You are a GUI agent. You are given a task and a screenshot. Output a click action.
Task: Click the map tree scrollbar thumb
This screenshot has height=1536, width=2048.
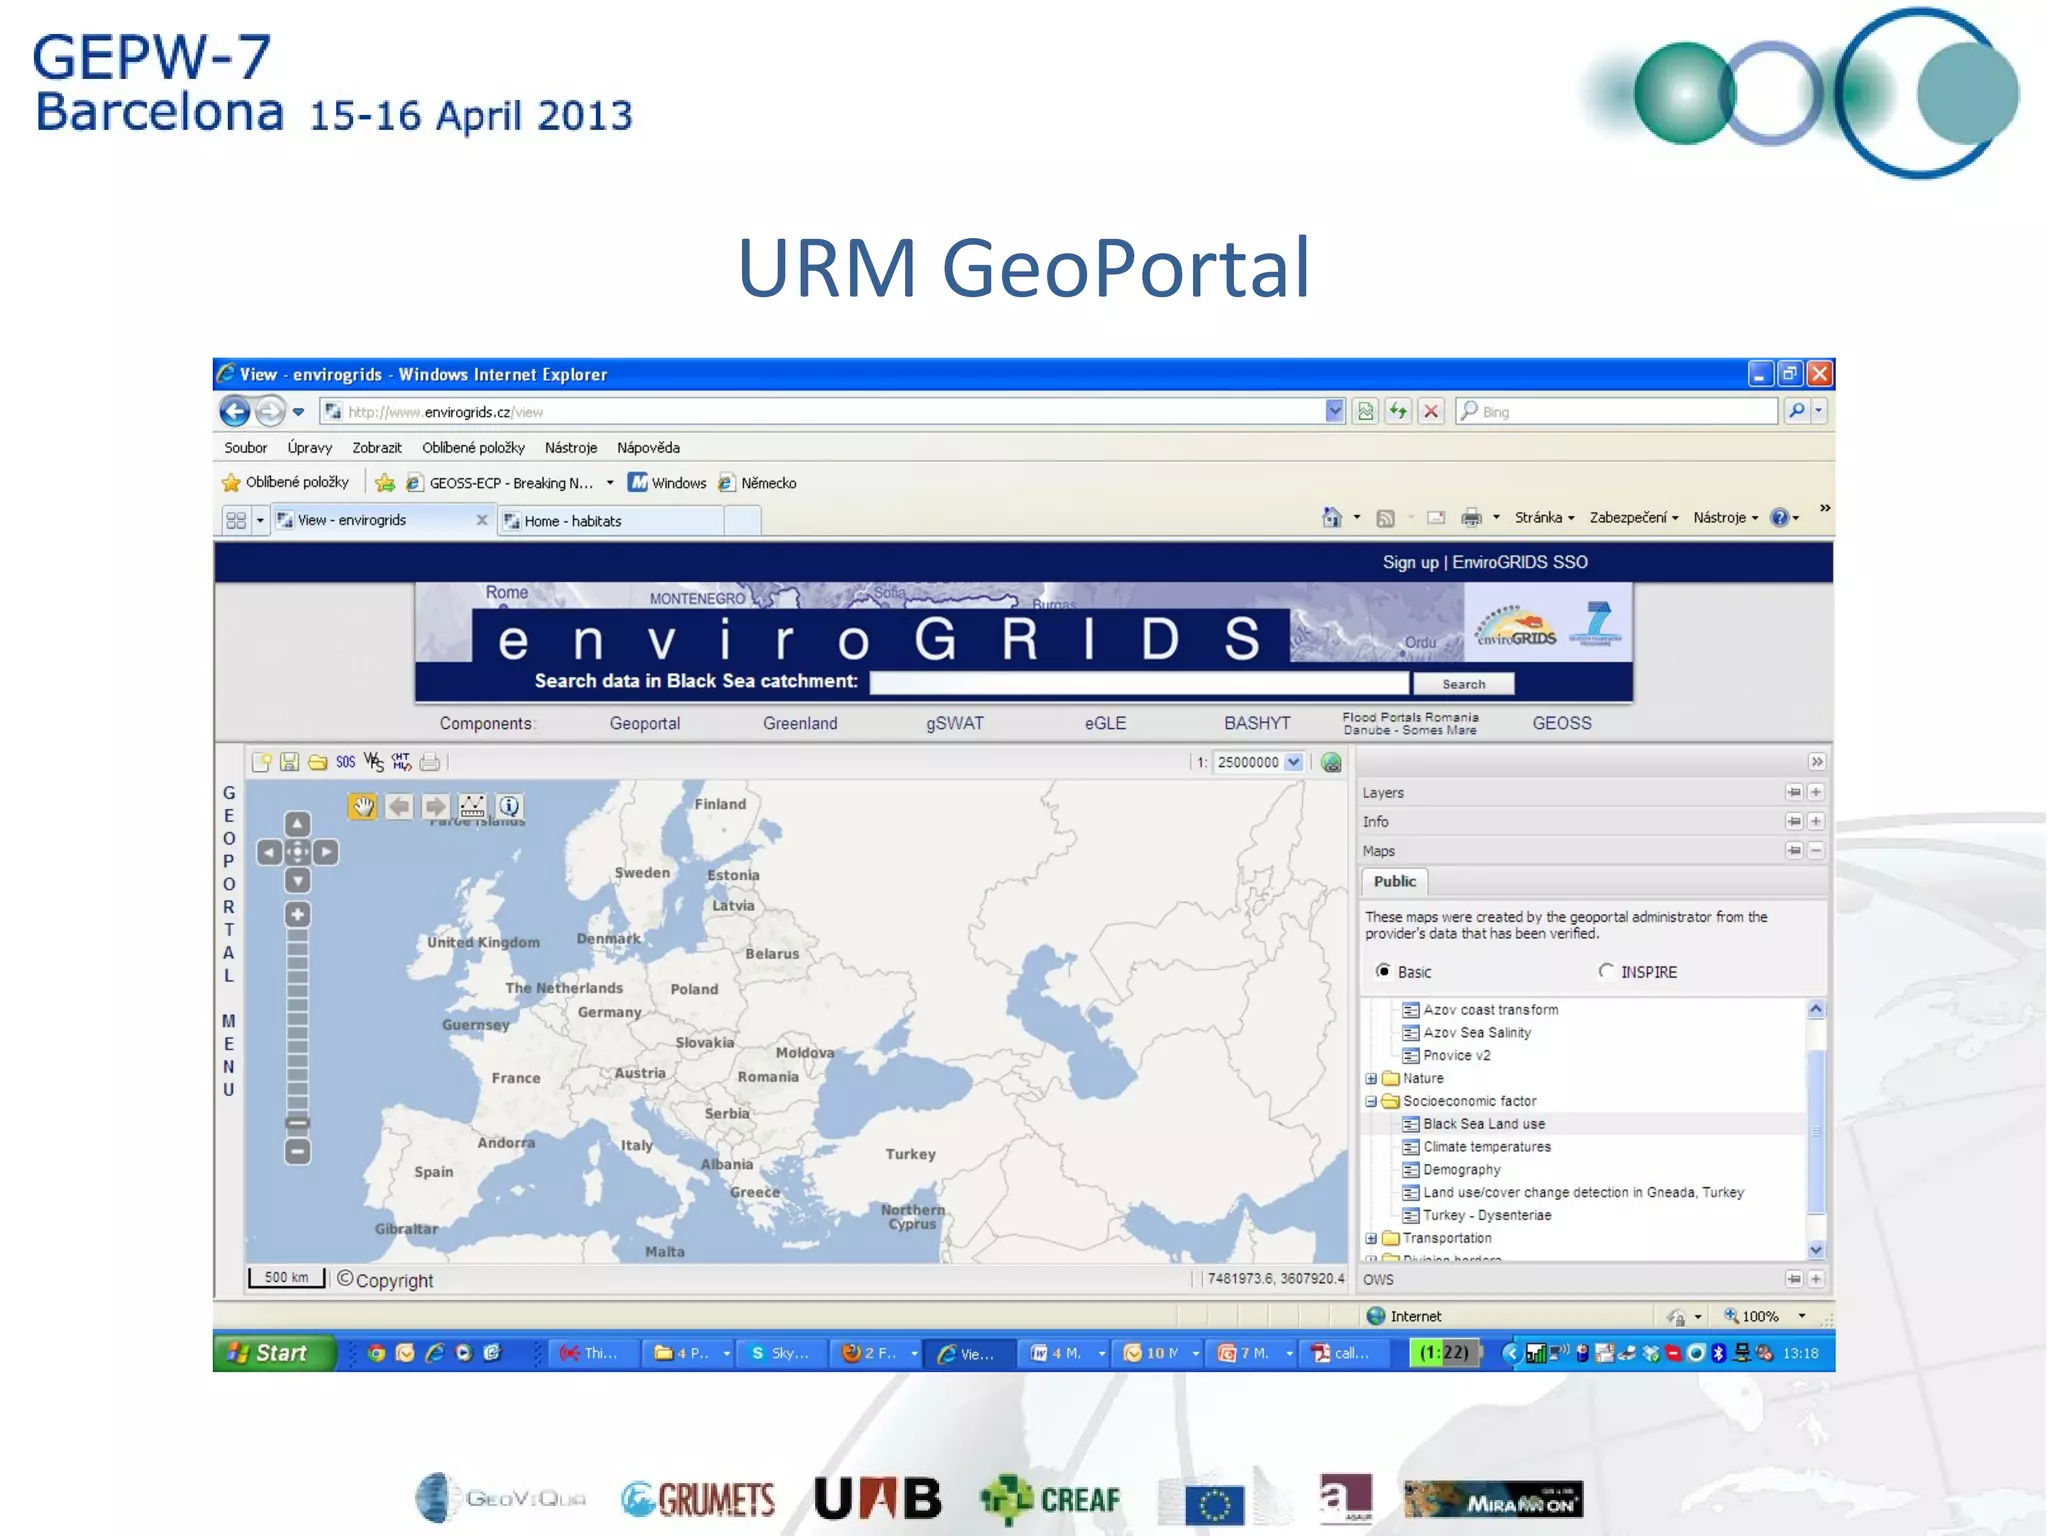pos(1816,1131)
